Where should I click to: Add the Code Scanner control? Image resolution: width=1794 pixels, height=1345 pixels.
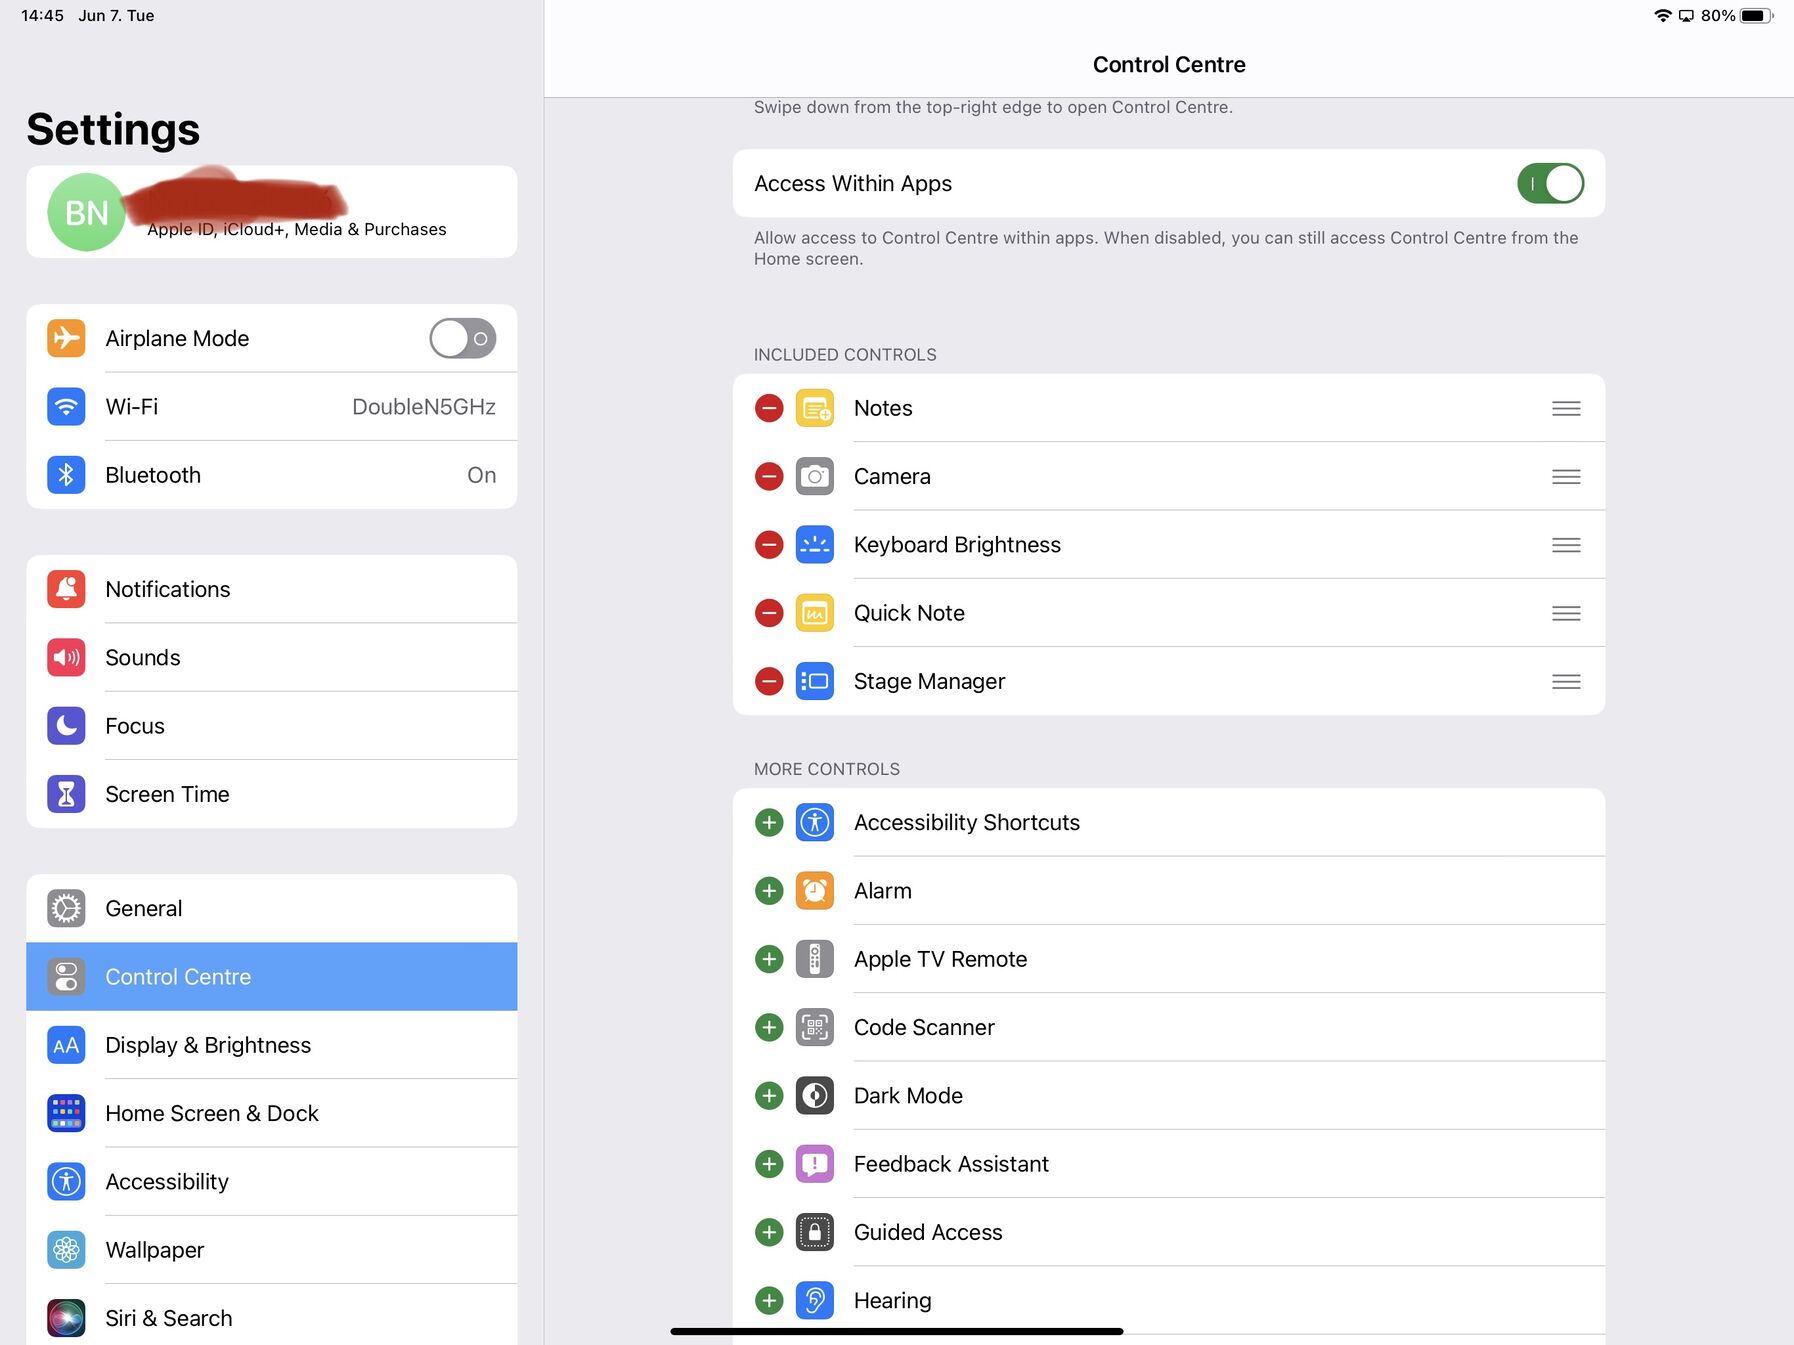(769, 1027)
